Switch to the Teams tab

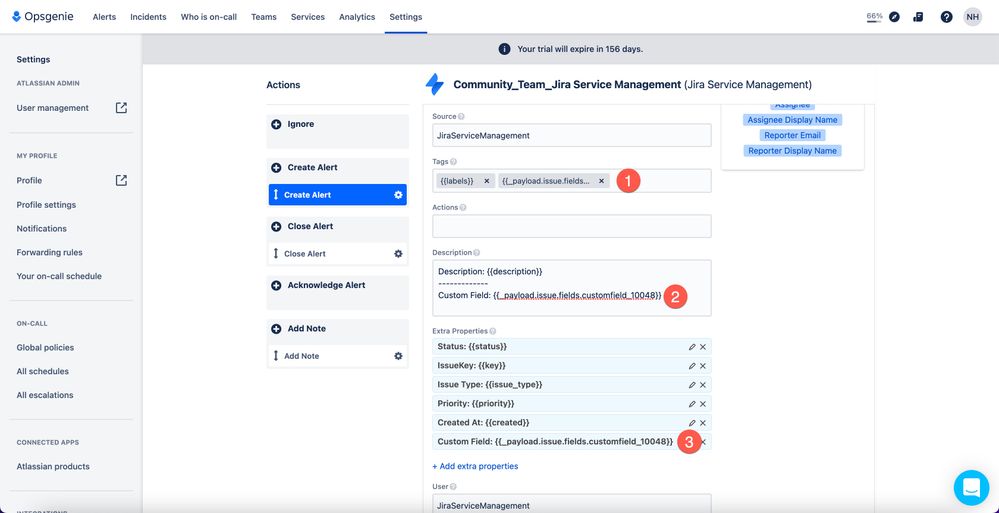coord(264,17)
